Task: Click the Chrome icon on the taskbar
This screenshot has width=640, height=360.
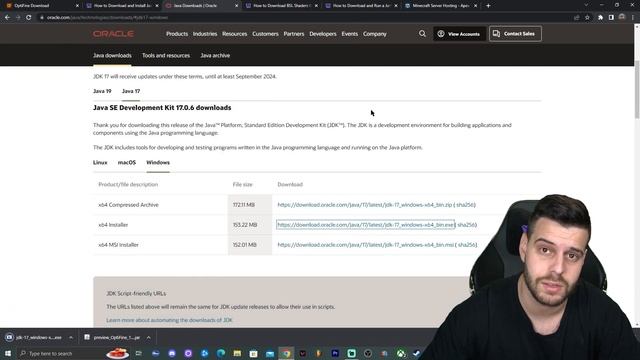Action: (x=286, y=353)
